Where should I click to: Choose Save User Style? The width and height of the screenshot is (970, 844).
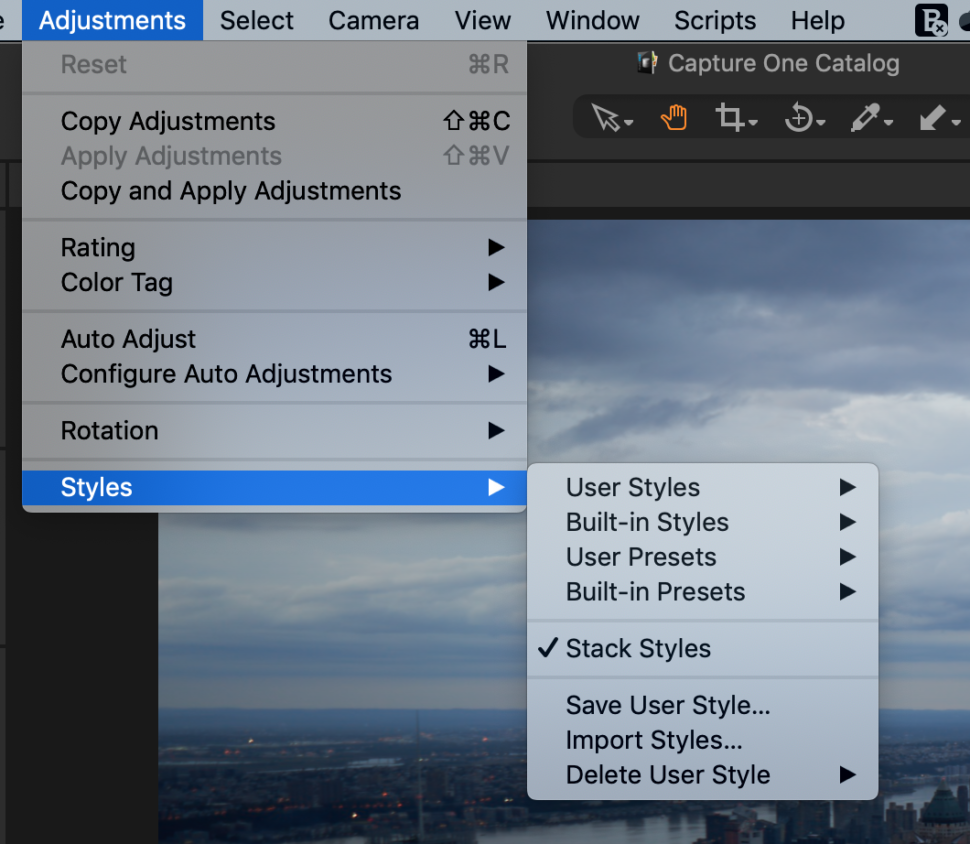tap(667, 705)
